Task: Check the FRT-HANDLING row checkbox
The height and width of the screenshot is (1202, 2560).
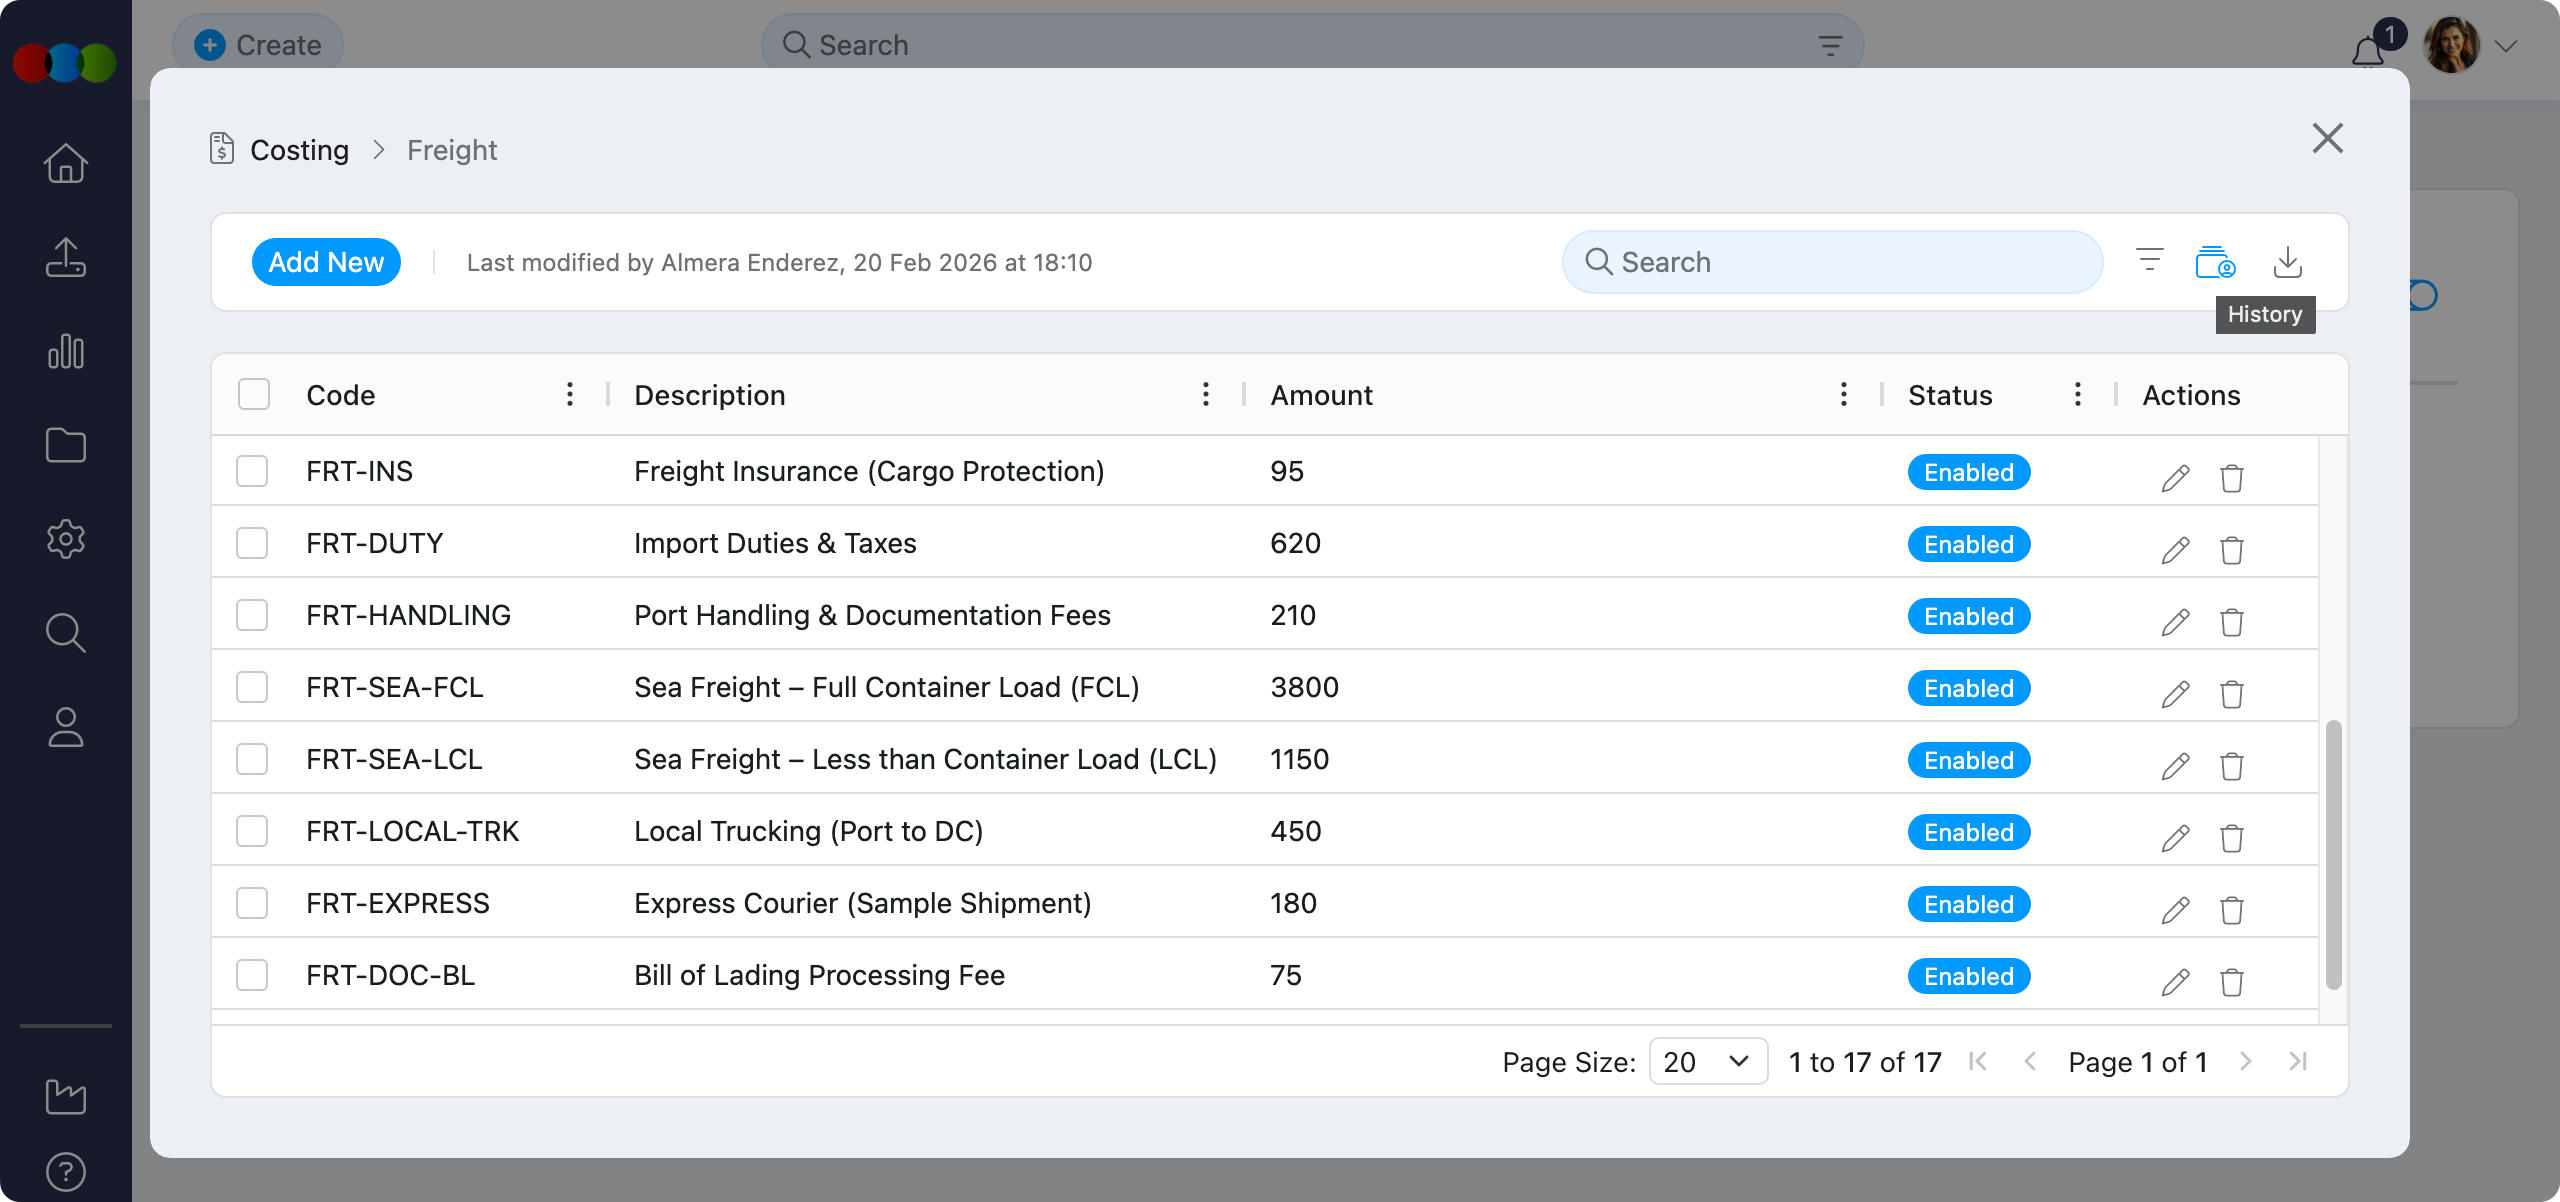Action: [252, 615]
